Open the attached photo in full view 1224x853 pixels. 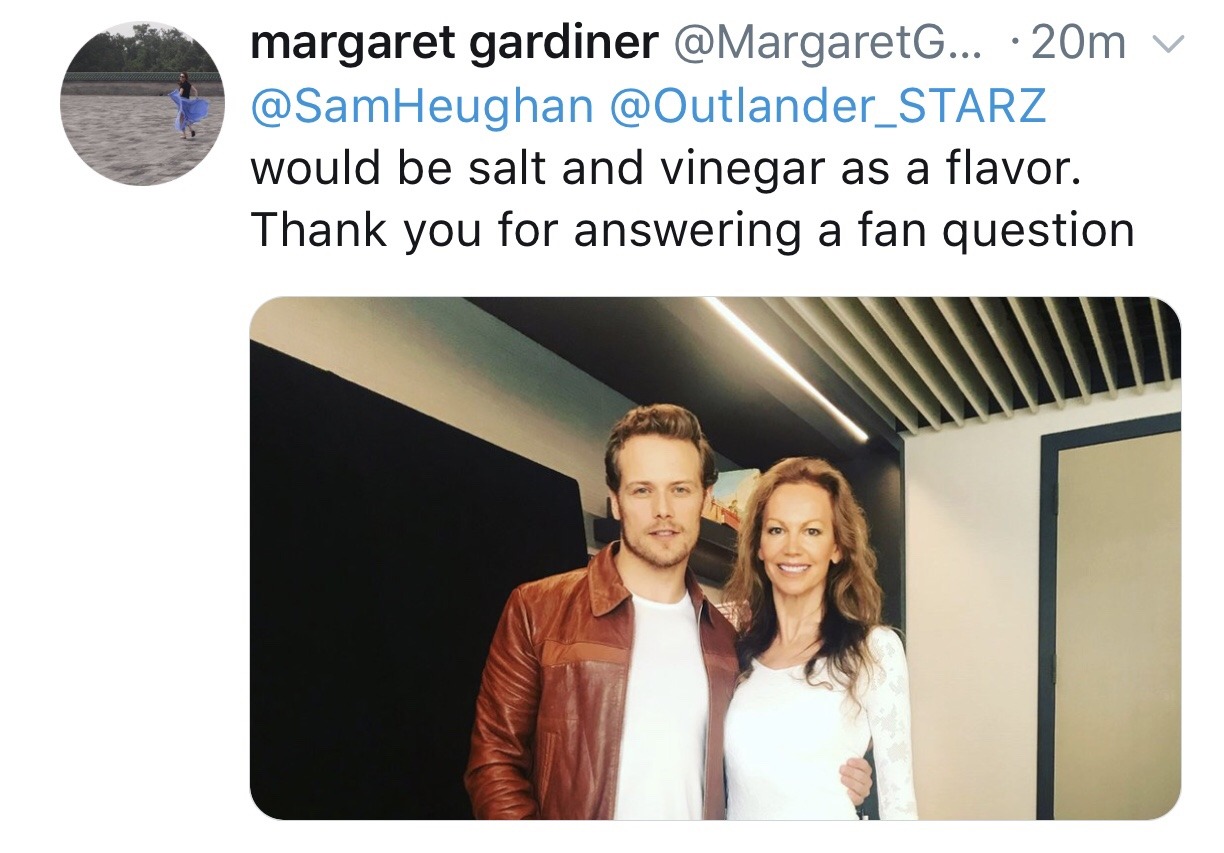pos(715,558)
